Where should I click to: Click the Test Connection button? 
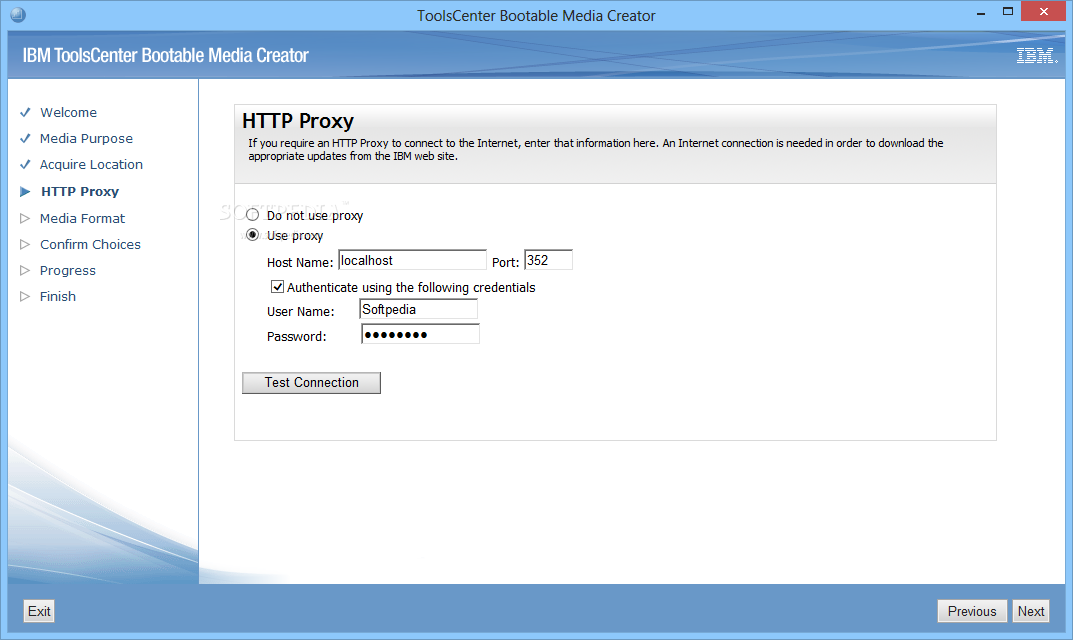pyautogui.click(x=311, y=383)
